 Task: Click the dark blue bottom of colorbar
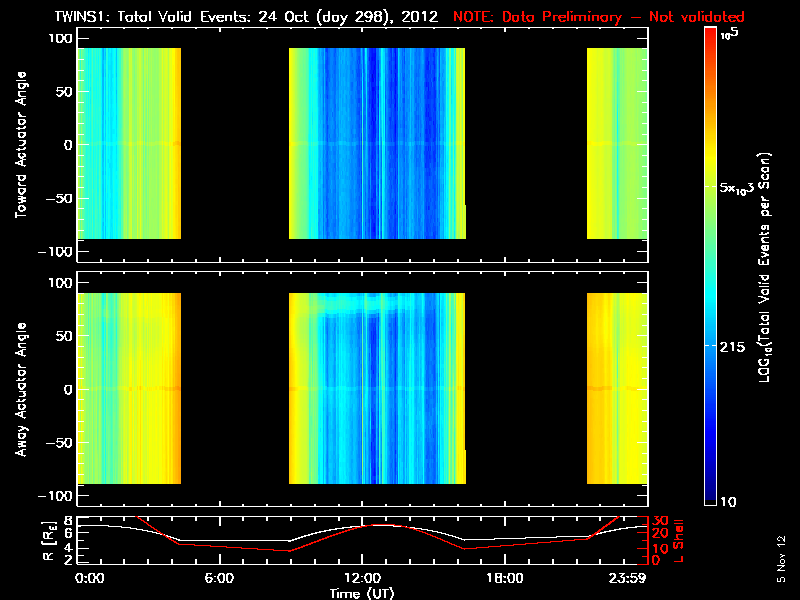coord(710,497)
